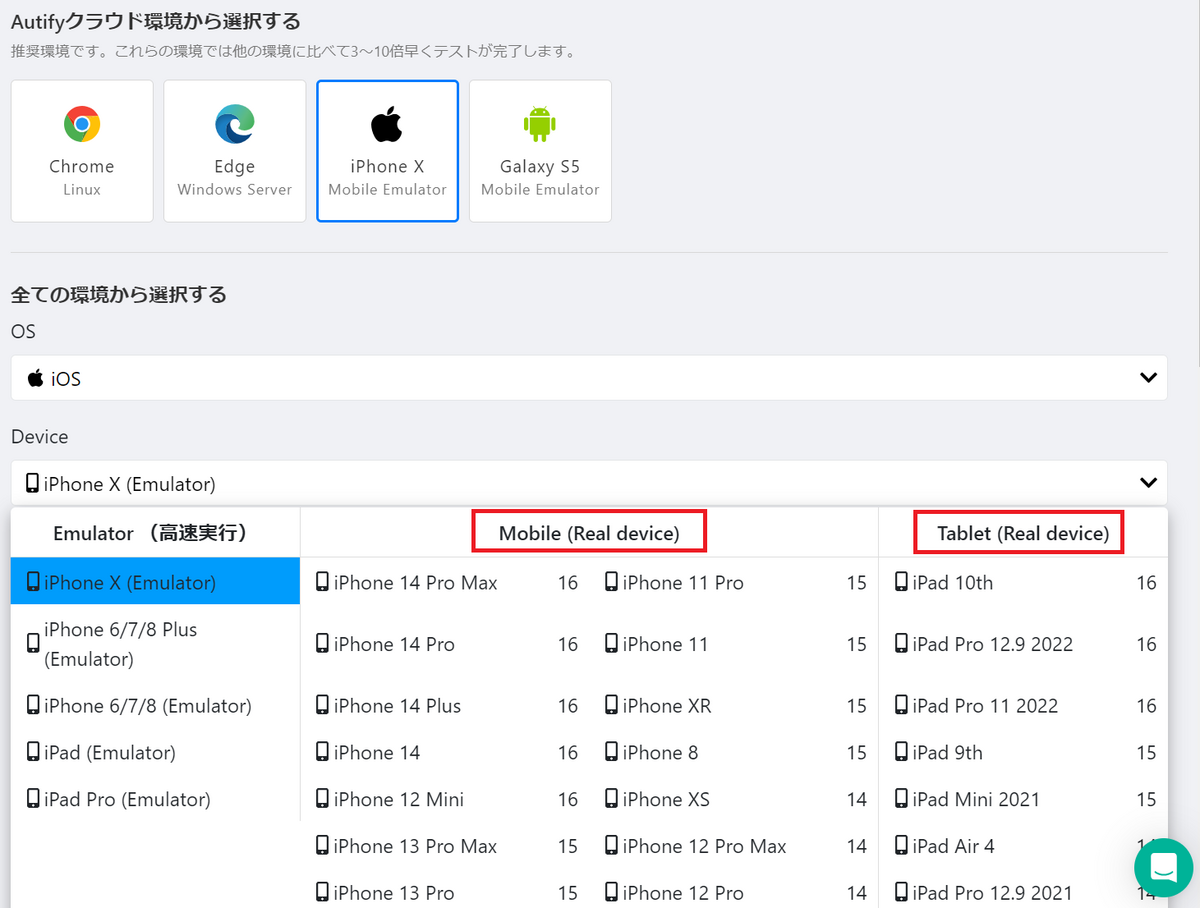This screenshot has width=1200, height=908.
Task: Choose the Galaxy S5 Mobile Emulator card
Action: point(540,151)
